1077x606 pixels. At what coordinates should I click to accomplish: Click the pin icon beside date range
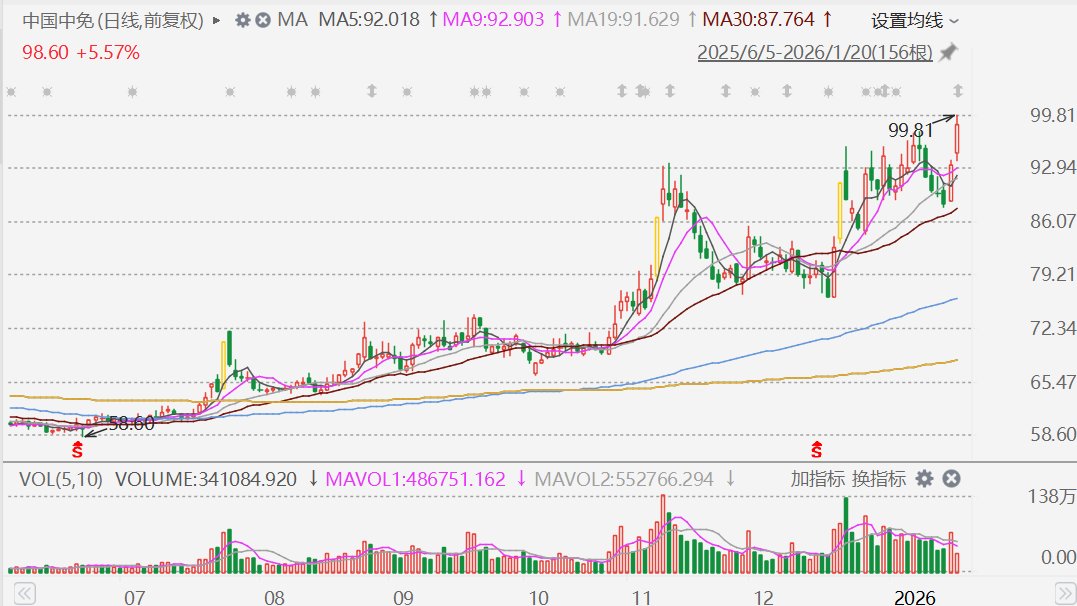(948, 52)
